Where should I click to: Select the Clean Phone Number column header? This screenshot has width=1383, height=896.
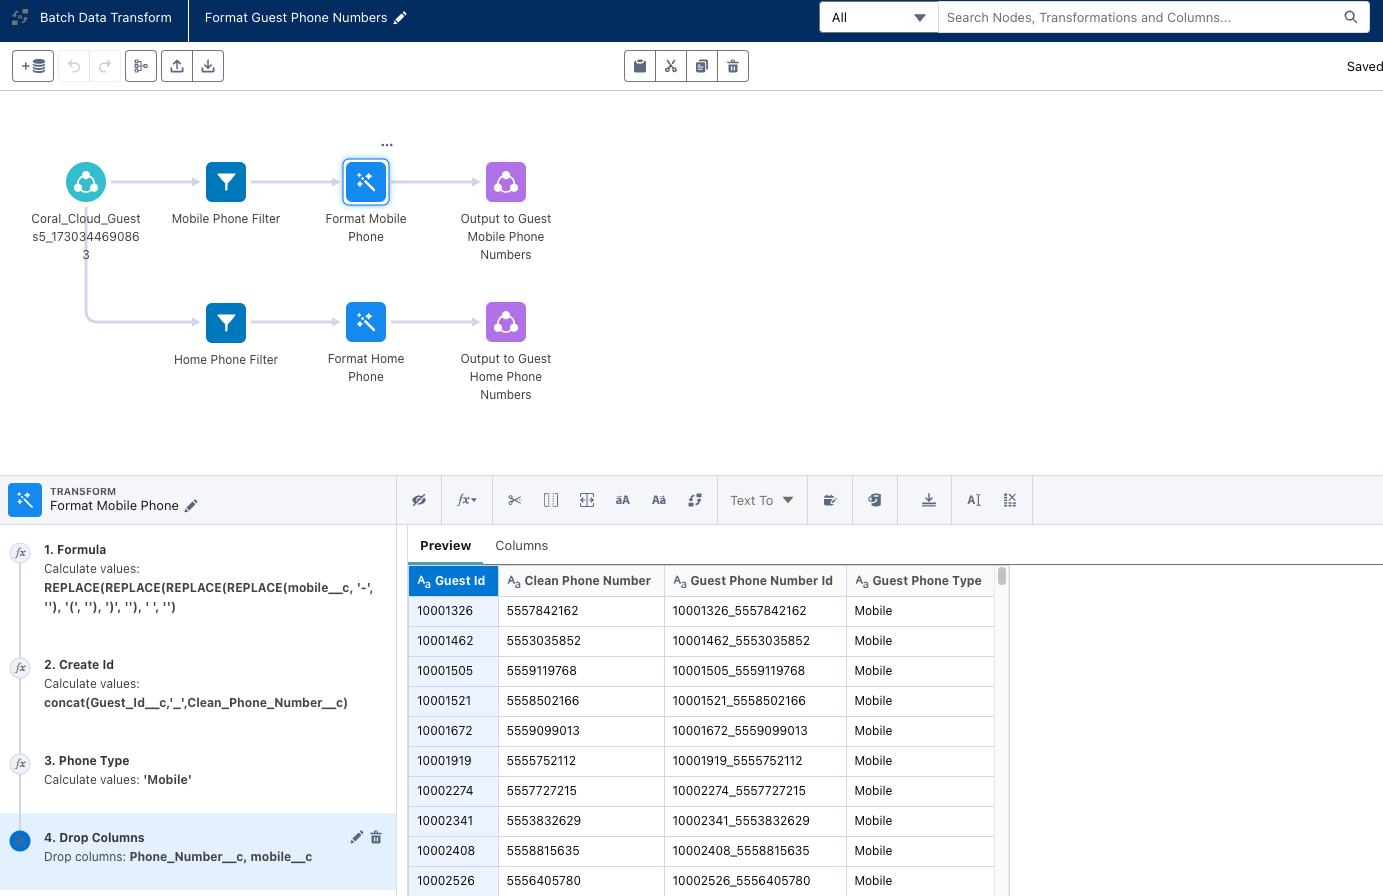(587, 581)
